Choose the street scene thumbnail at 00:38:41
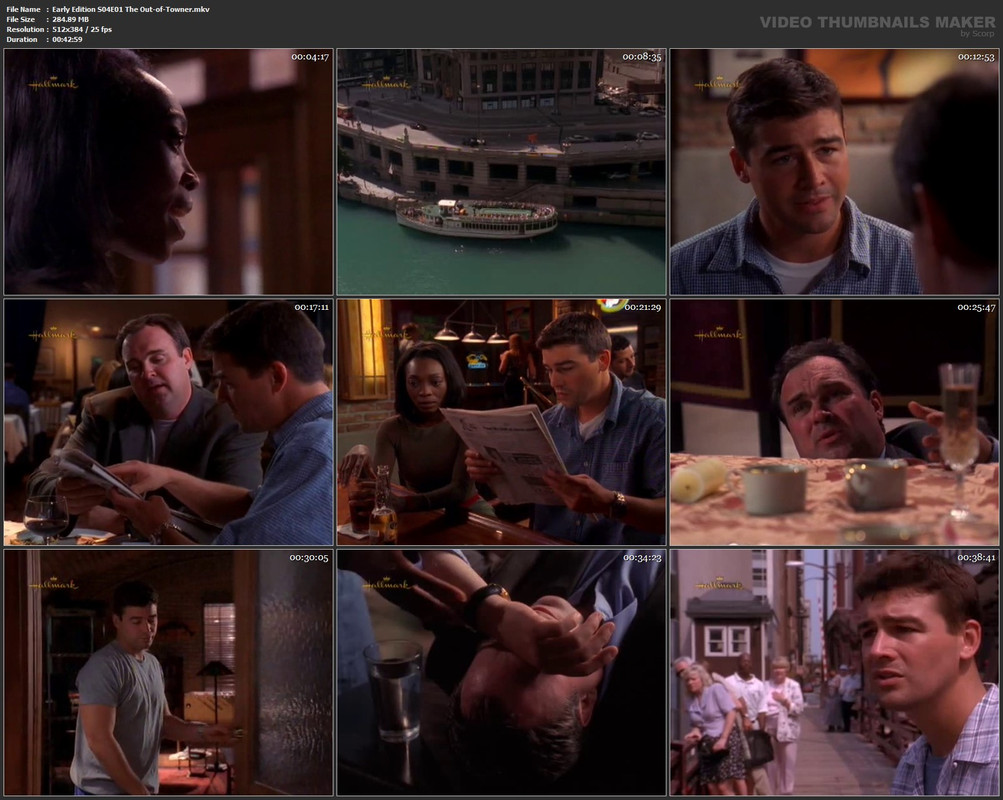 coord(834,672)
